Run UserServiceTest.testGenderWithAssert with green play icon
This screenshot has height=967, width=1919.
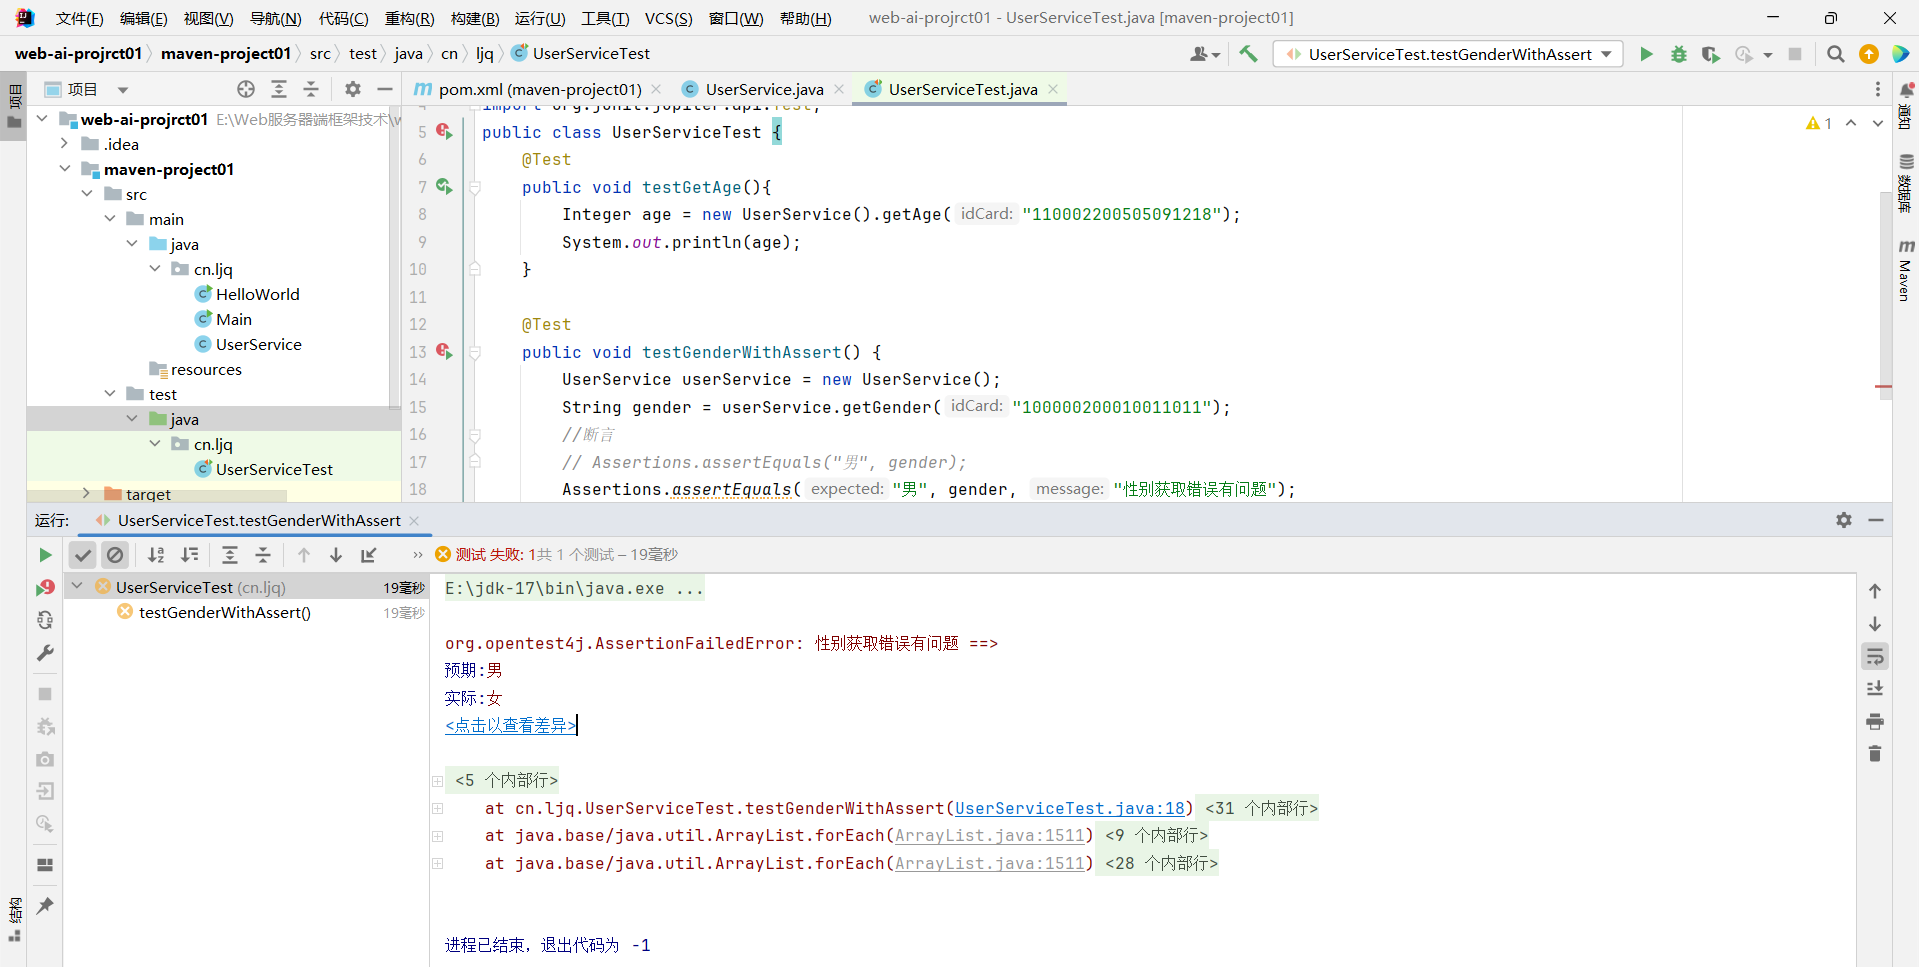(1646, 54)
